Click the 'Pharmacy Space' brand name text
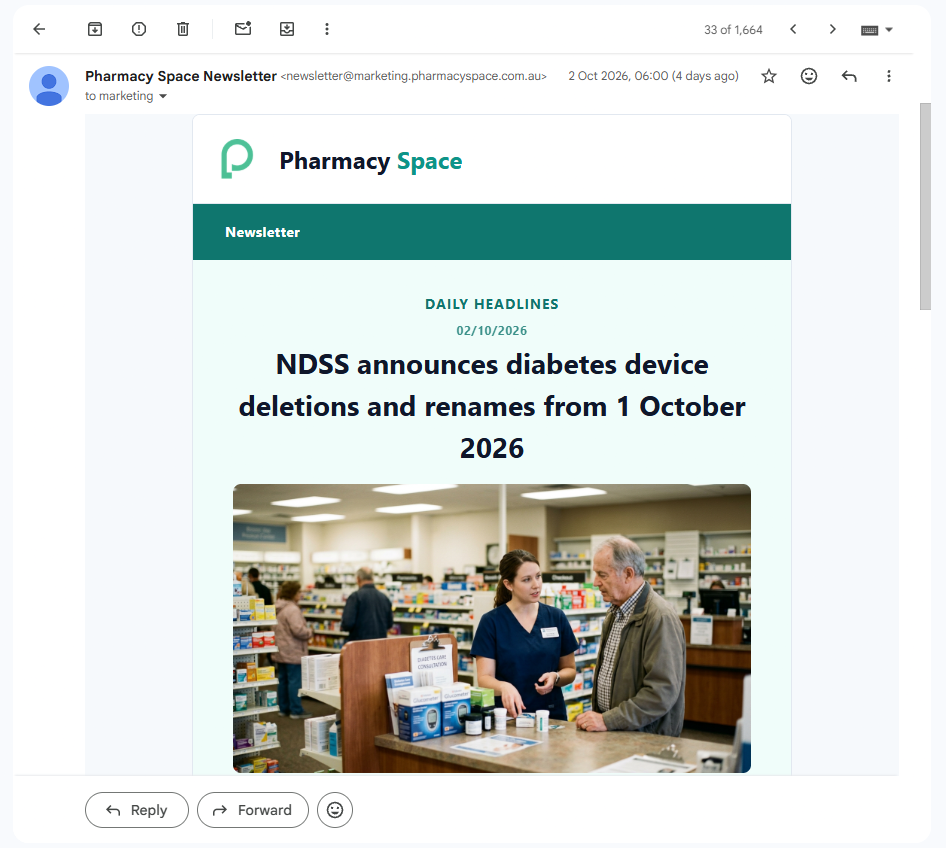Image resolution: width=946 pixels, height=848 pixels. click(x=370, y=161)
